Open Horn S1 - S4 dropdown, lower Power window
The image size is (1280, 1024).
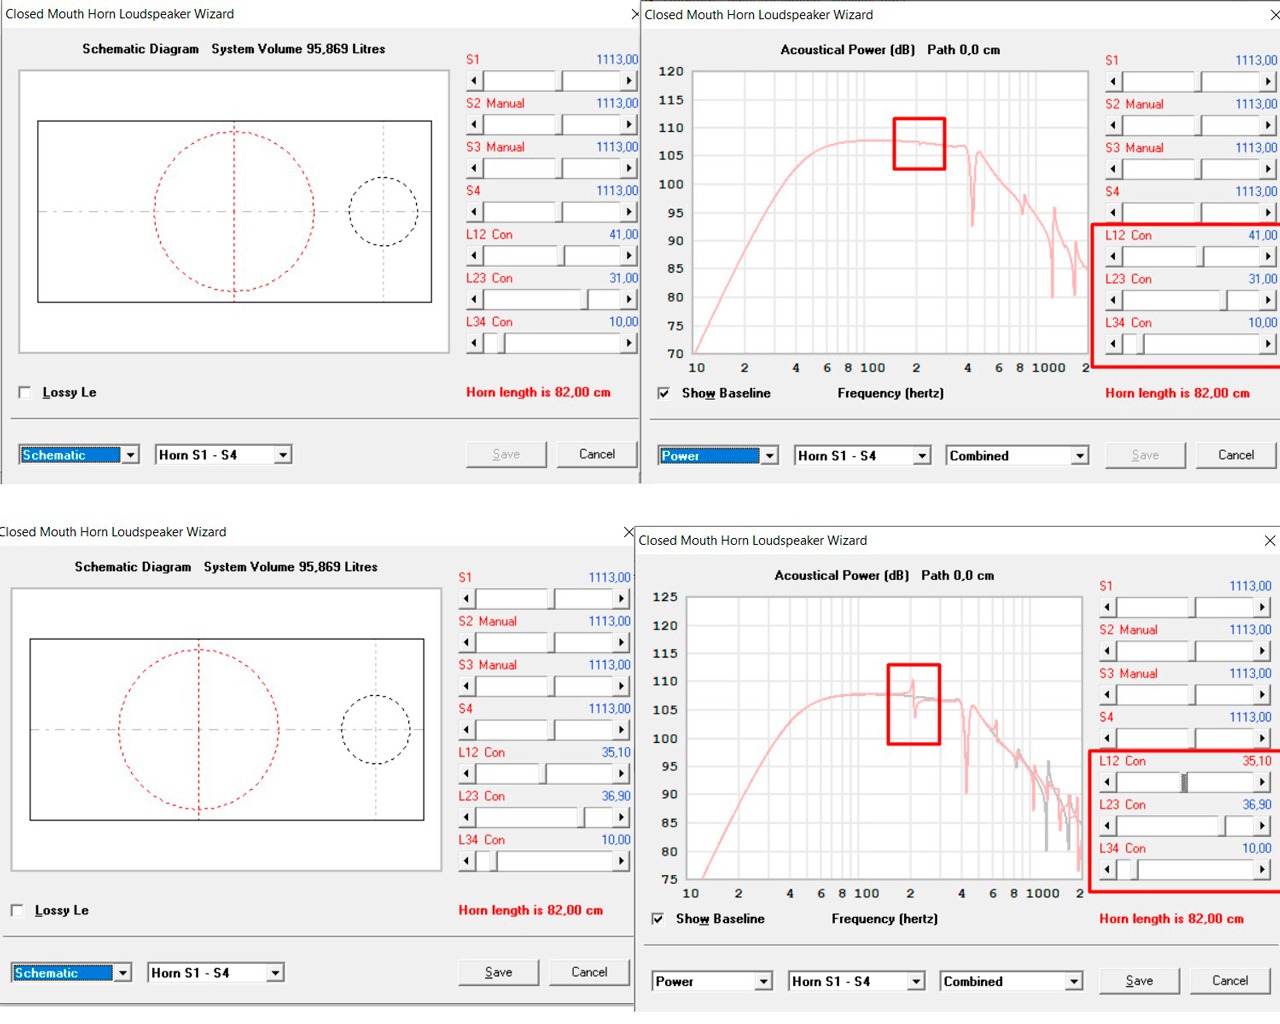point(916,982)
